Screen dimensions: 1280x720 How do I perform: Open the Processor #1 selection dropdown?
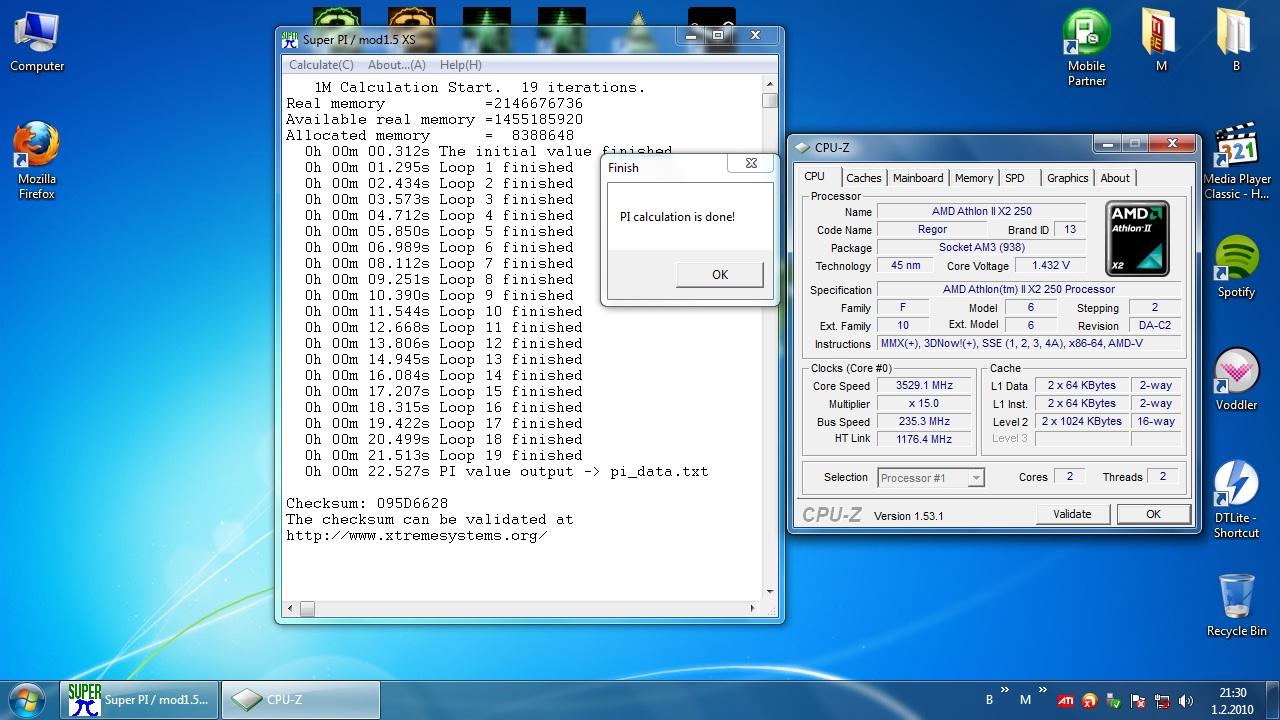930,478
